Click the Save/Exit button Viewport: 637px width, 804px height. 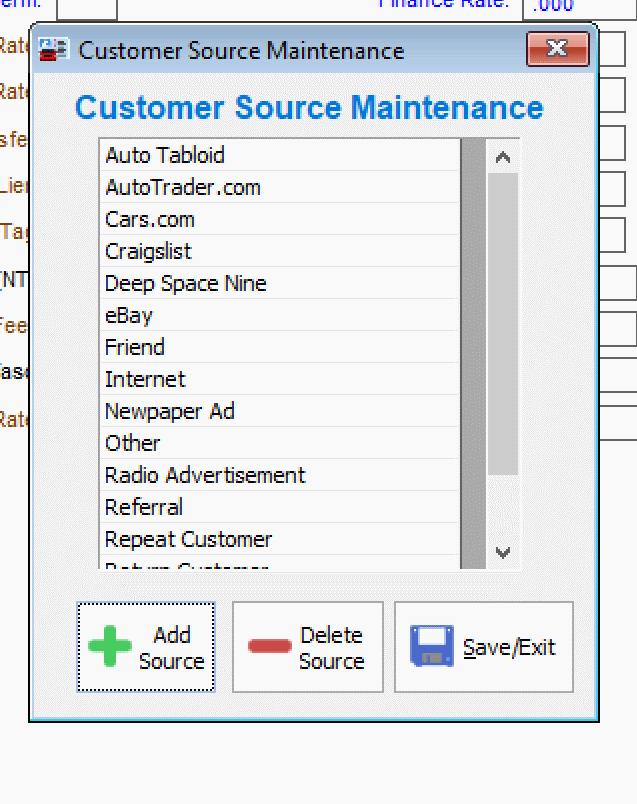[x=484, y=647]
